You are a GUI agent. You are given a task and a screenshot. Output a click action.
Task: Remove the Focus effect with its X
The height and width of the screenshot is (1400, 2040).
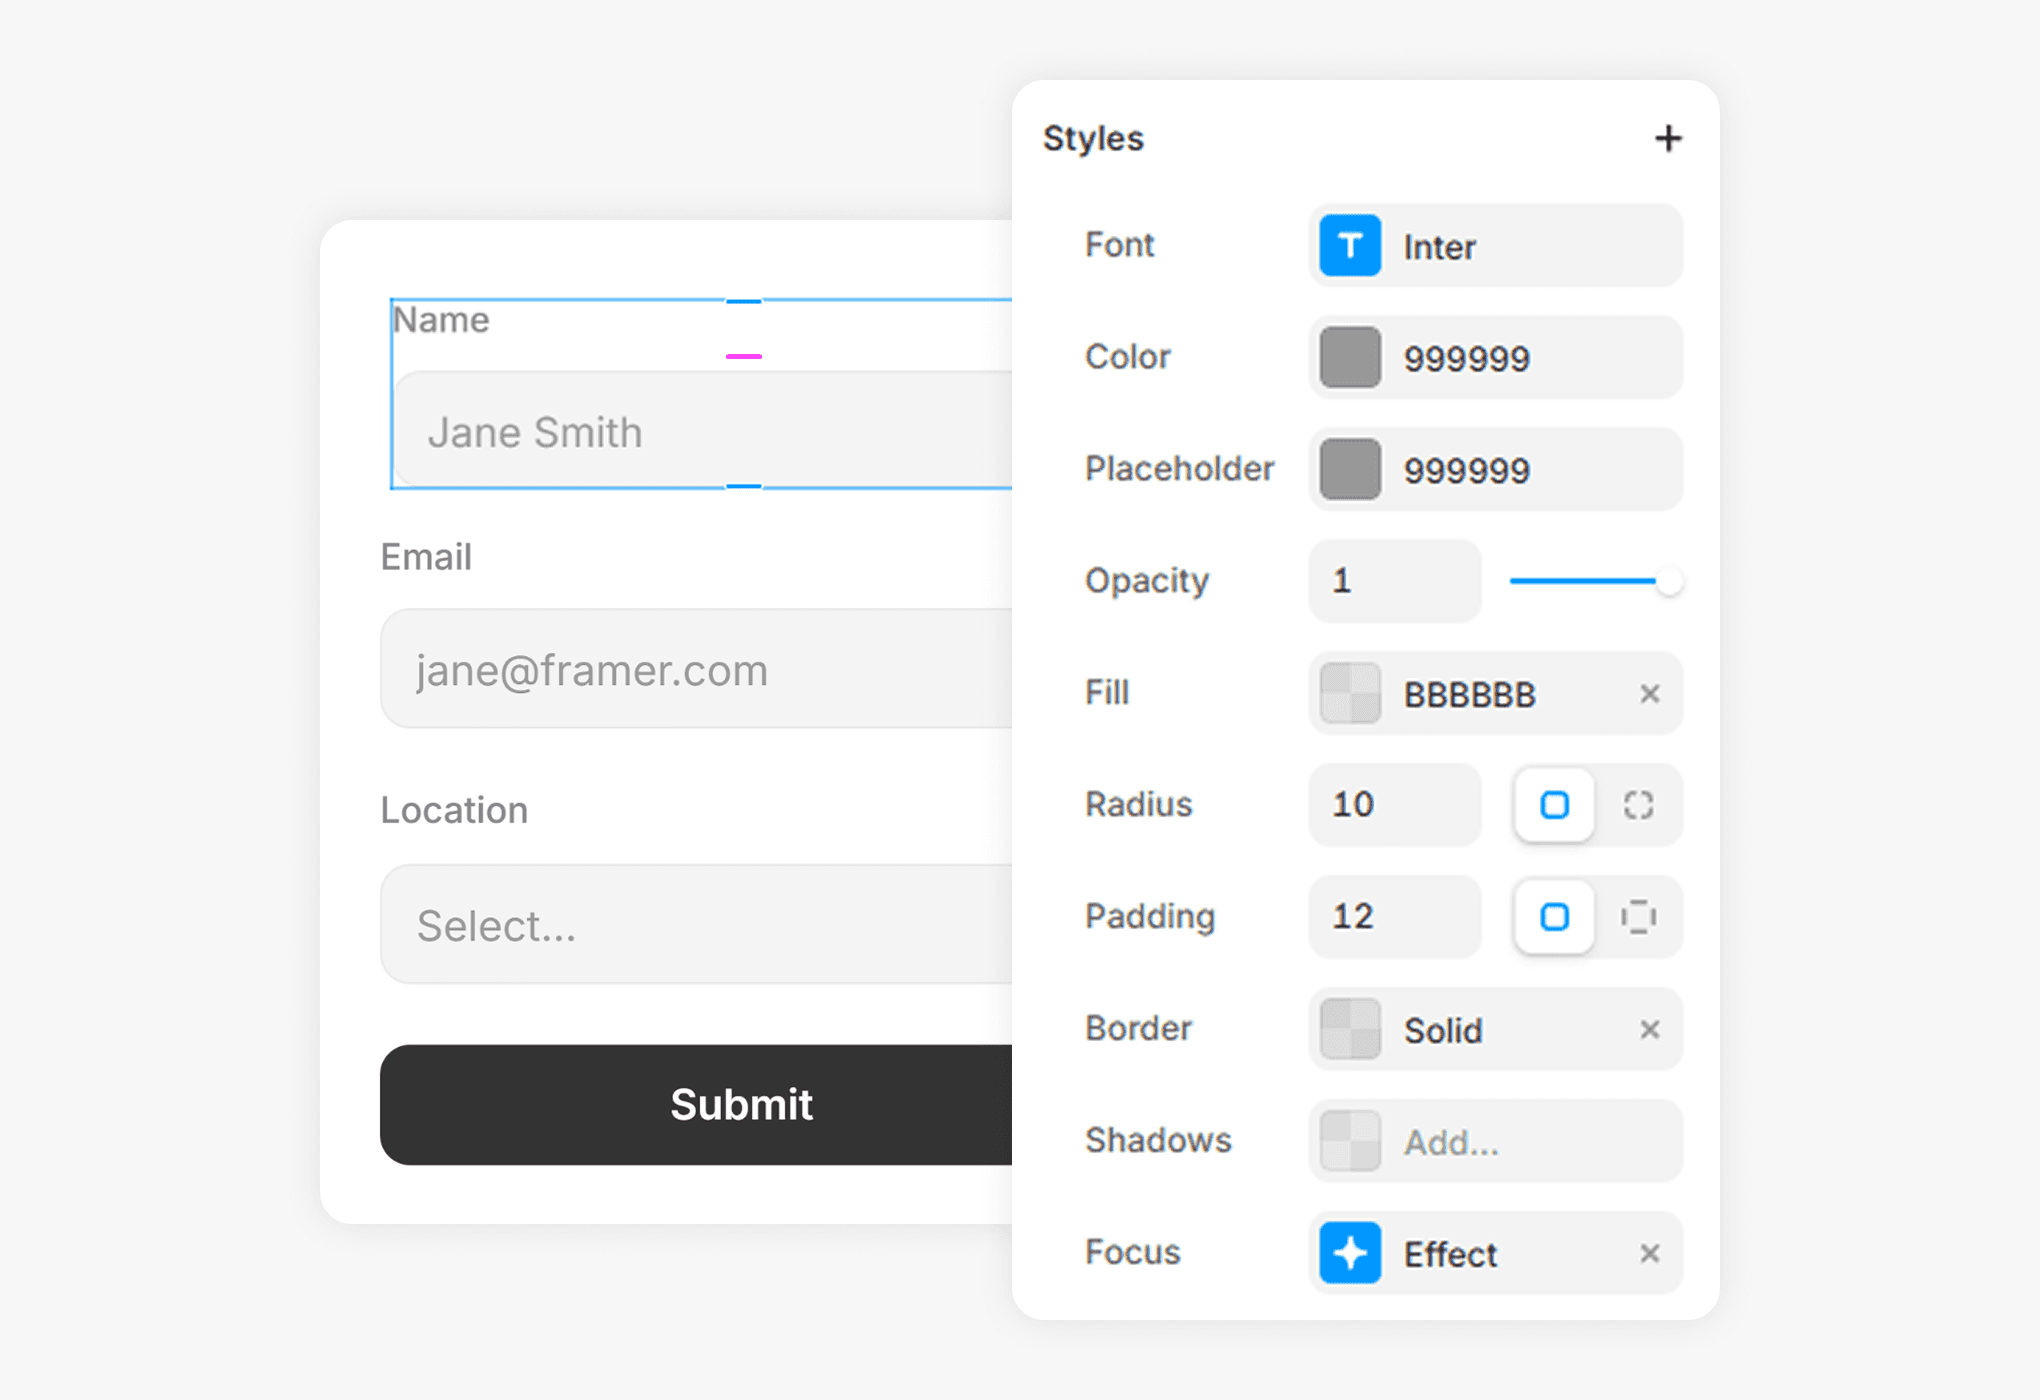click(x=1649, y=1253)
